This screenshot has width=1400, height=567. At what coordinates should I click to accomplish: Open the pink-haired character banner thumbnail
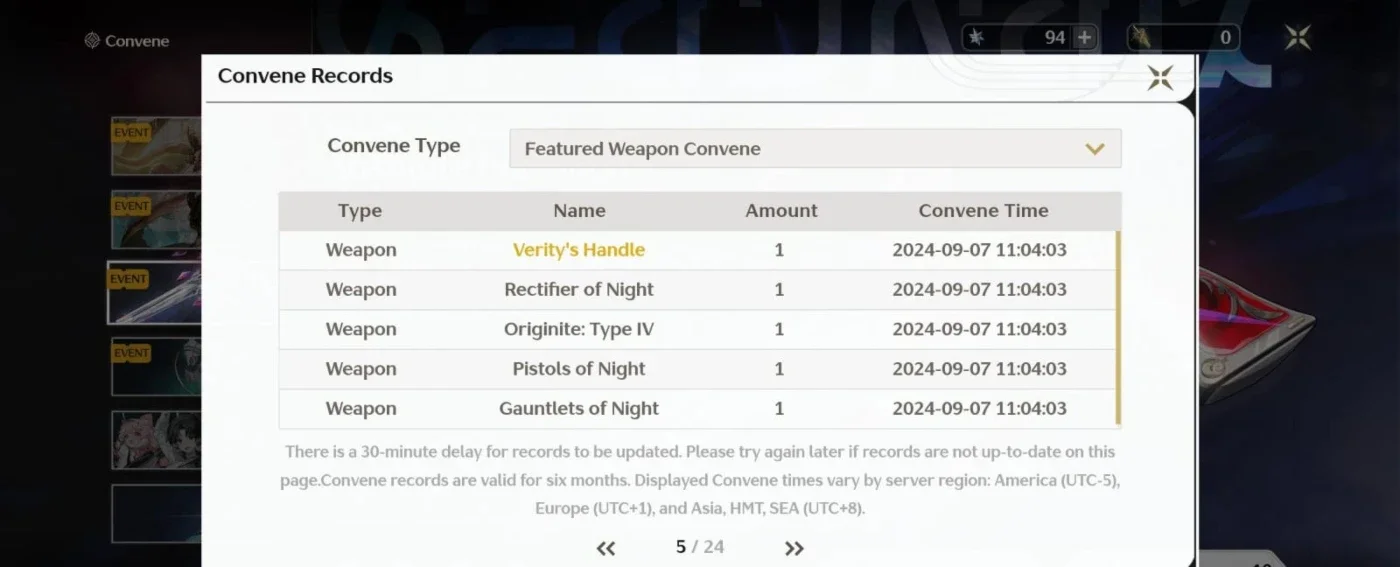coord(155,440)
